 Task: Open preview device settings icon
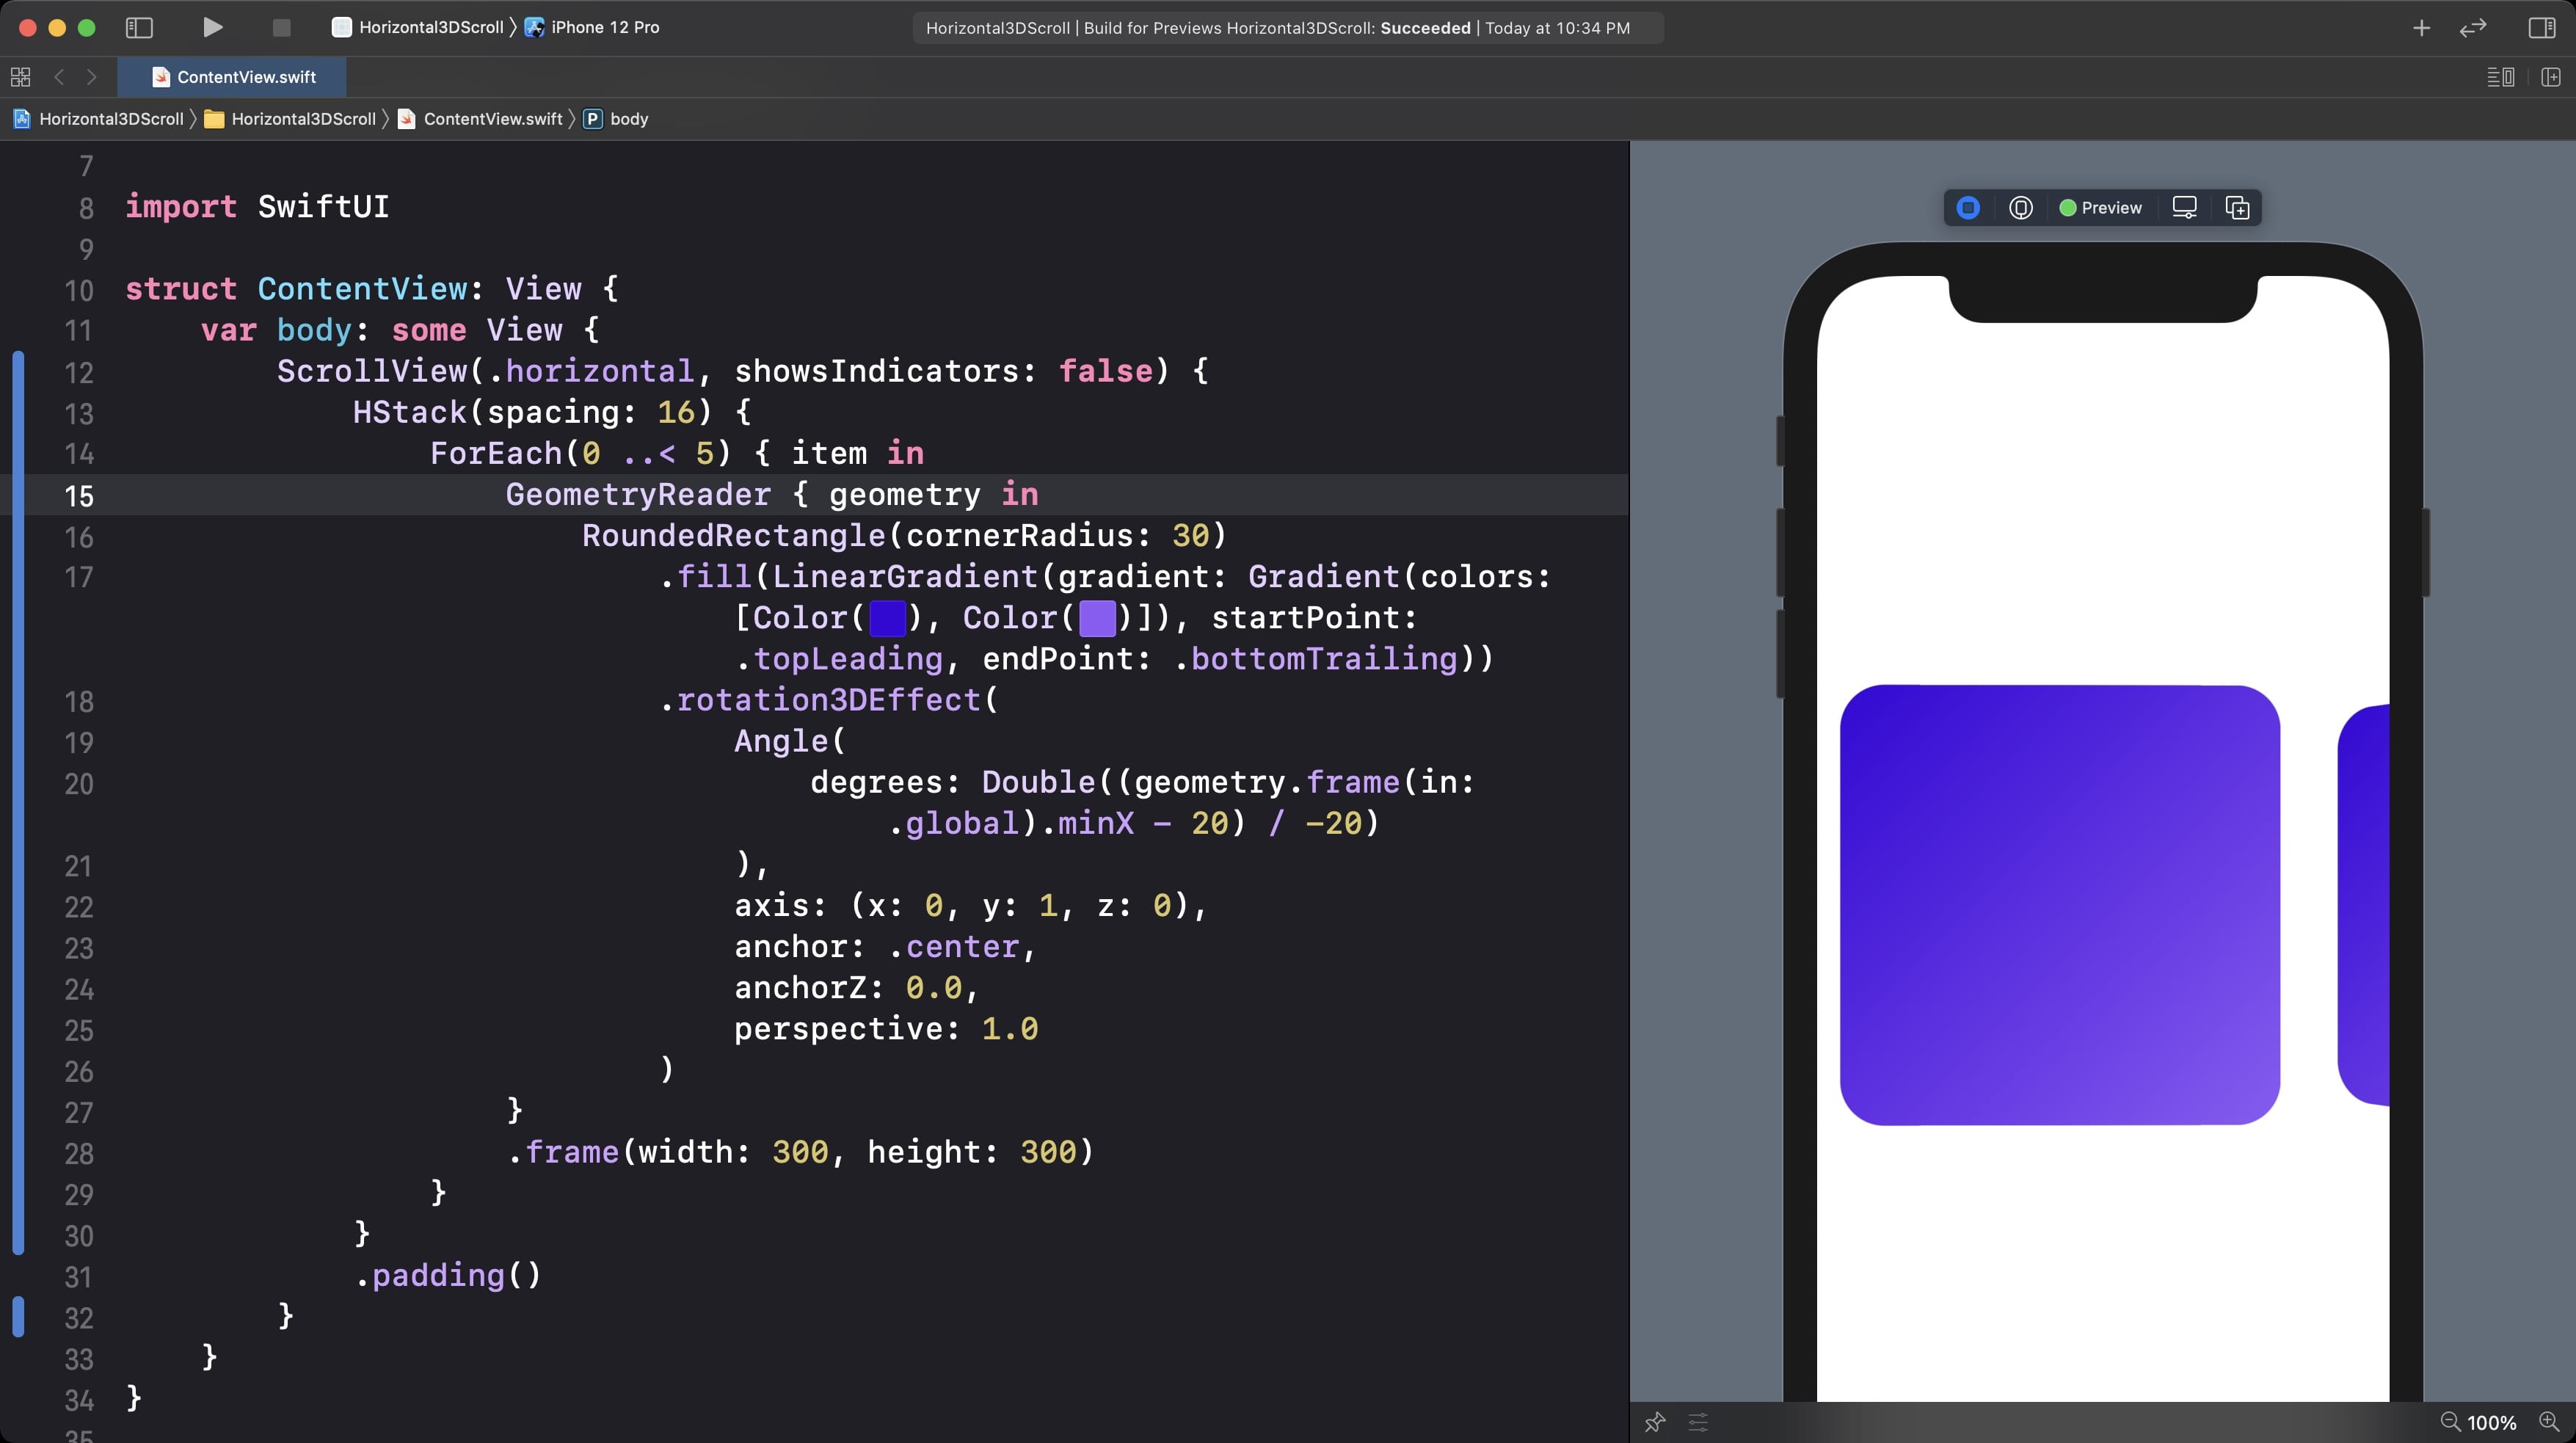[x=2184, y=208]
